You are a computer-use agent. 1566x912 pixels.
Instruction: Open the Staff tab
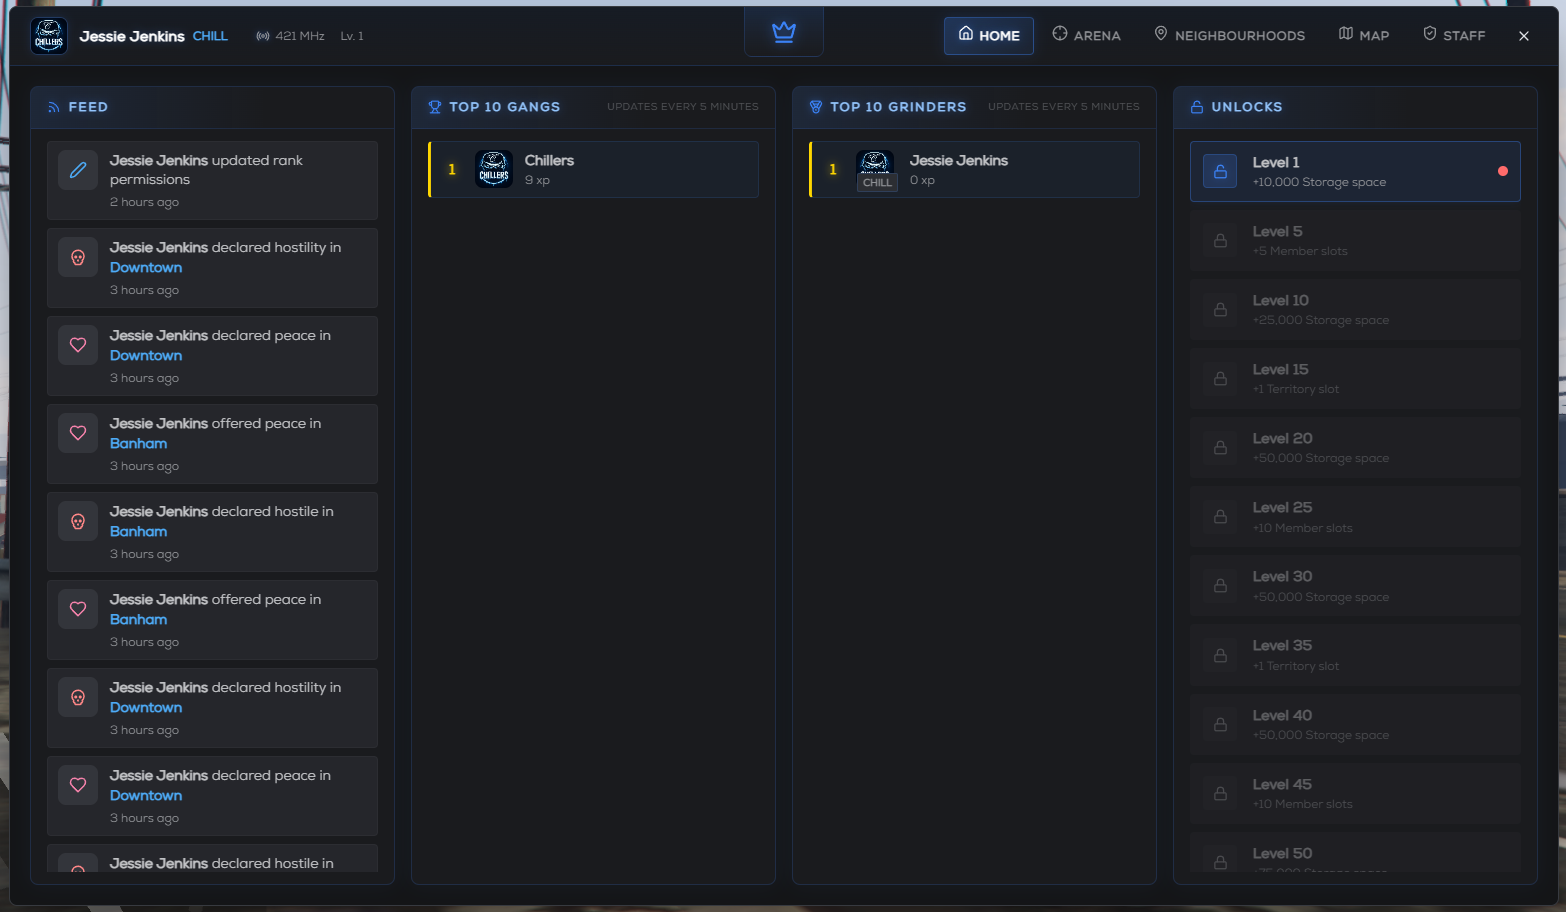pos(1454,35)
